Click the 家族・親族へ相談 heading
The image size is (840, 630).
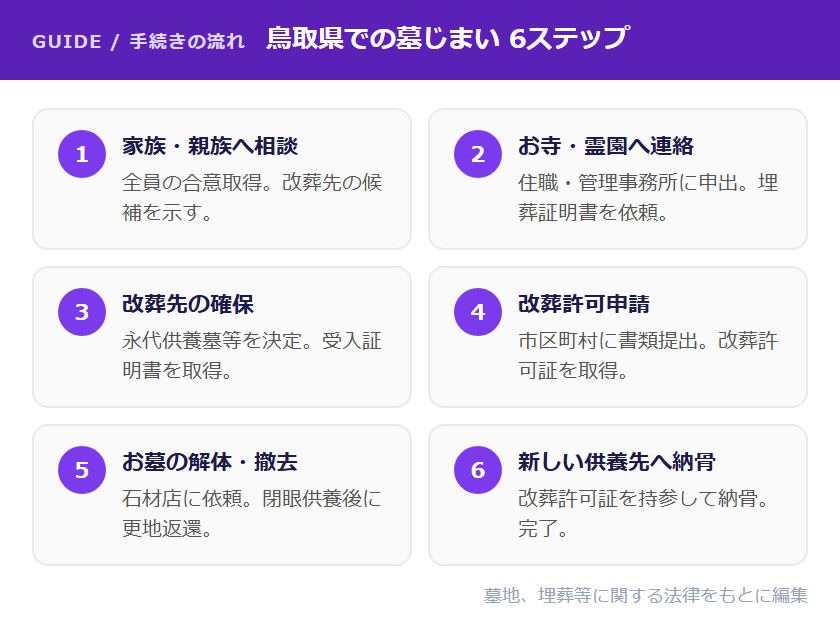click(210, 146)
